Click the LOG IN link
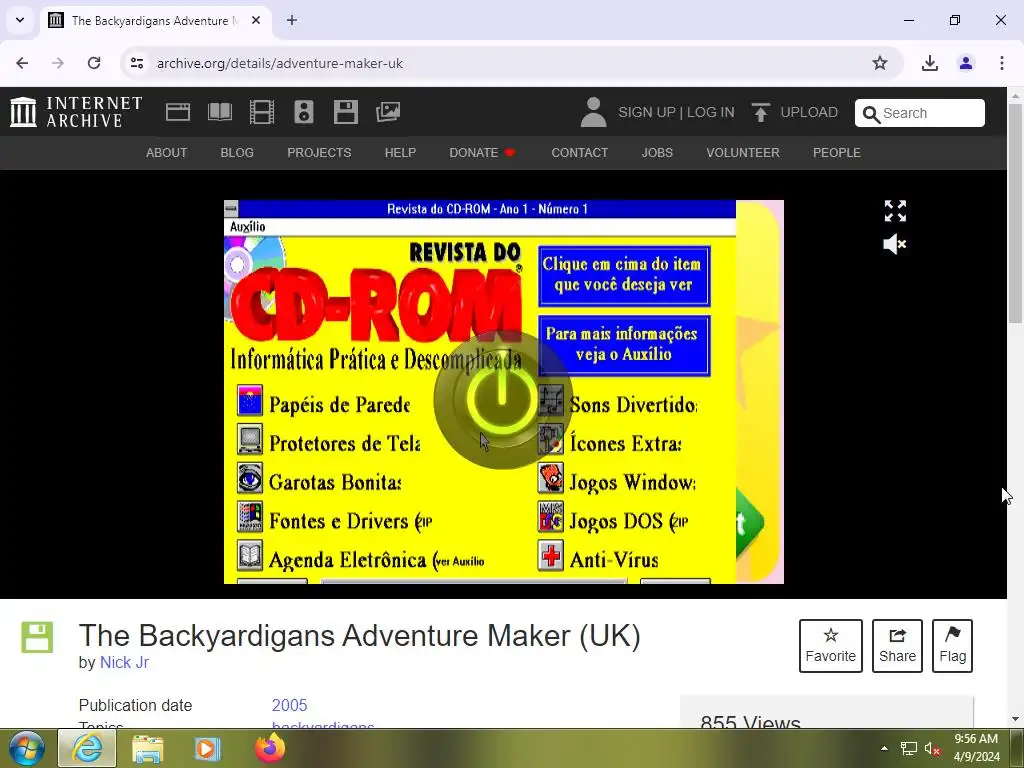Image resolution: width=1024 pixels, height=768 pixels. tap(711, 112)
